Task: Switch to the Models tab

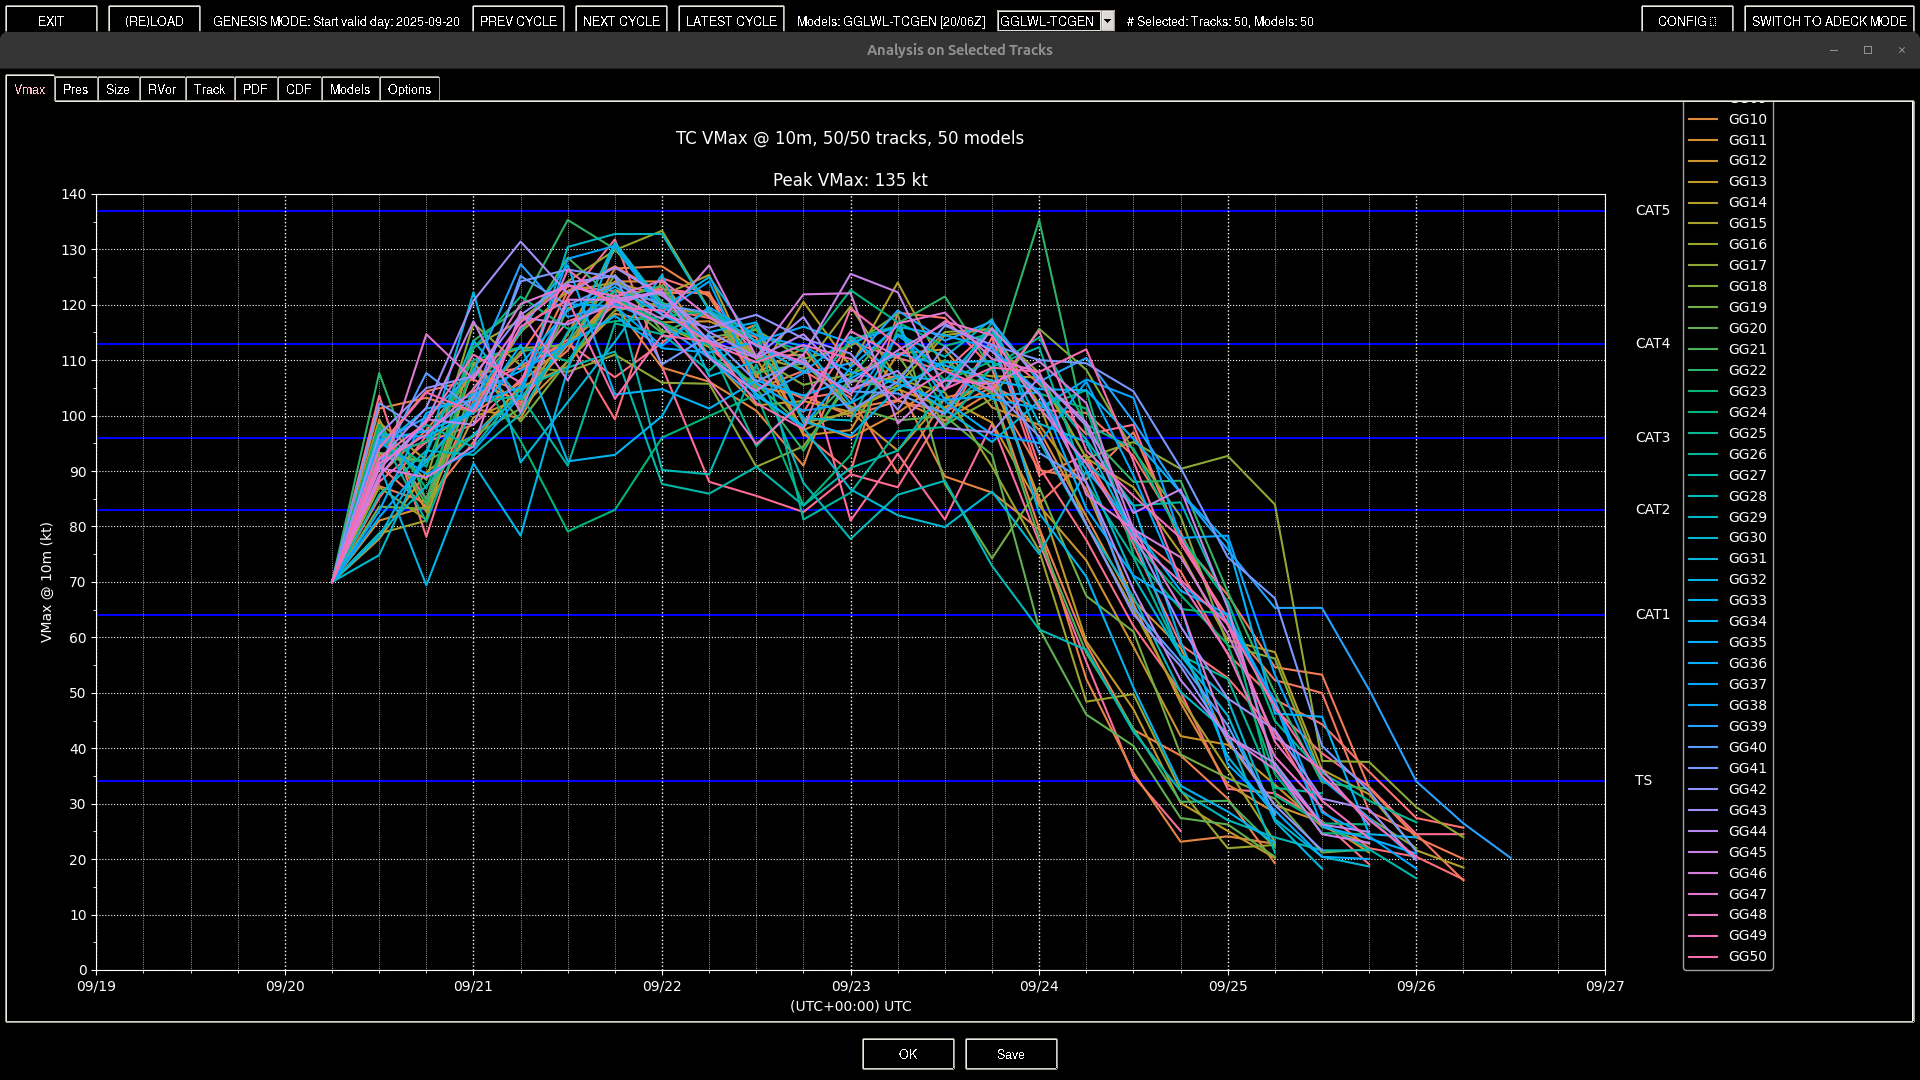Action: click(x=350, y=89)
